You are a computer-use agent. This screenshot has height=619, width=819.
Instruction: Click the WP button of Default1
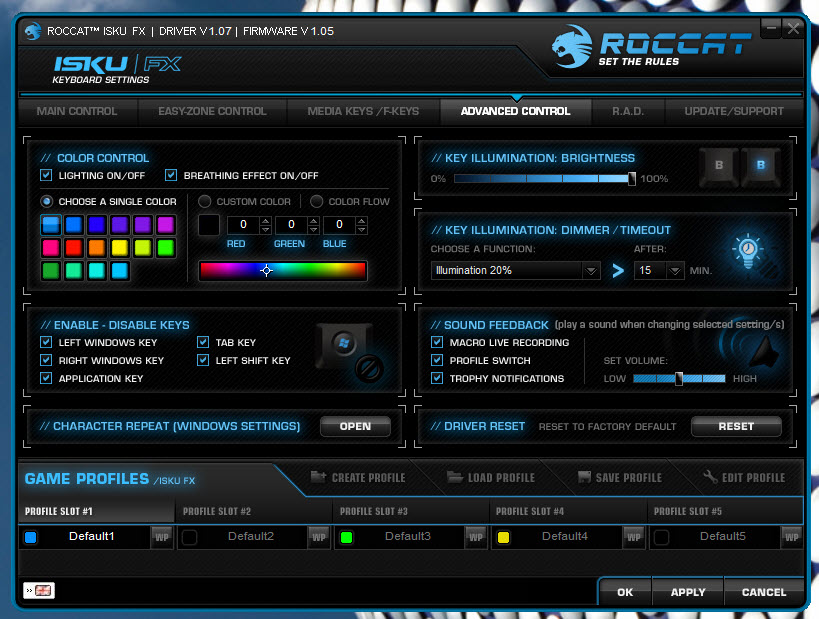[162, 537]
